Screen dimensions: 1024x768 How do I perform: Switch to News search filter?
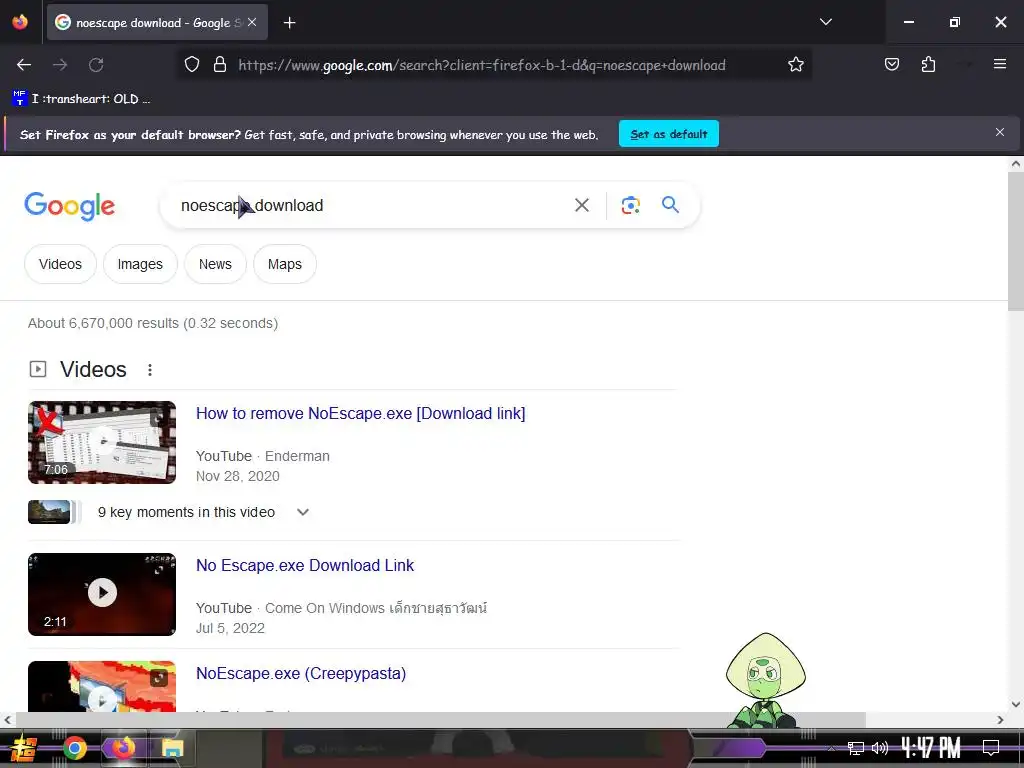(215, 264)
